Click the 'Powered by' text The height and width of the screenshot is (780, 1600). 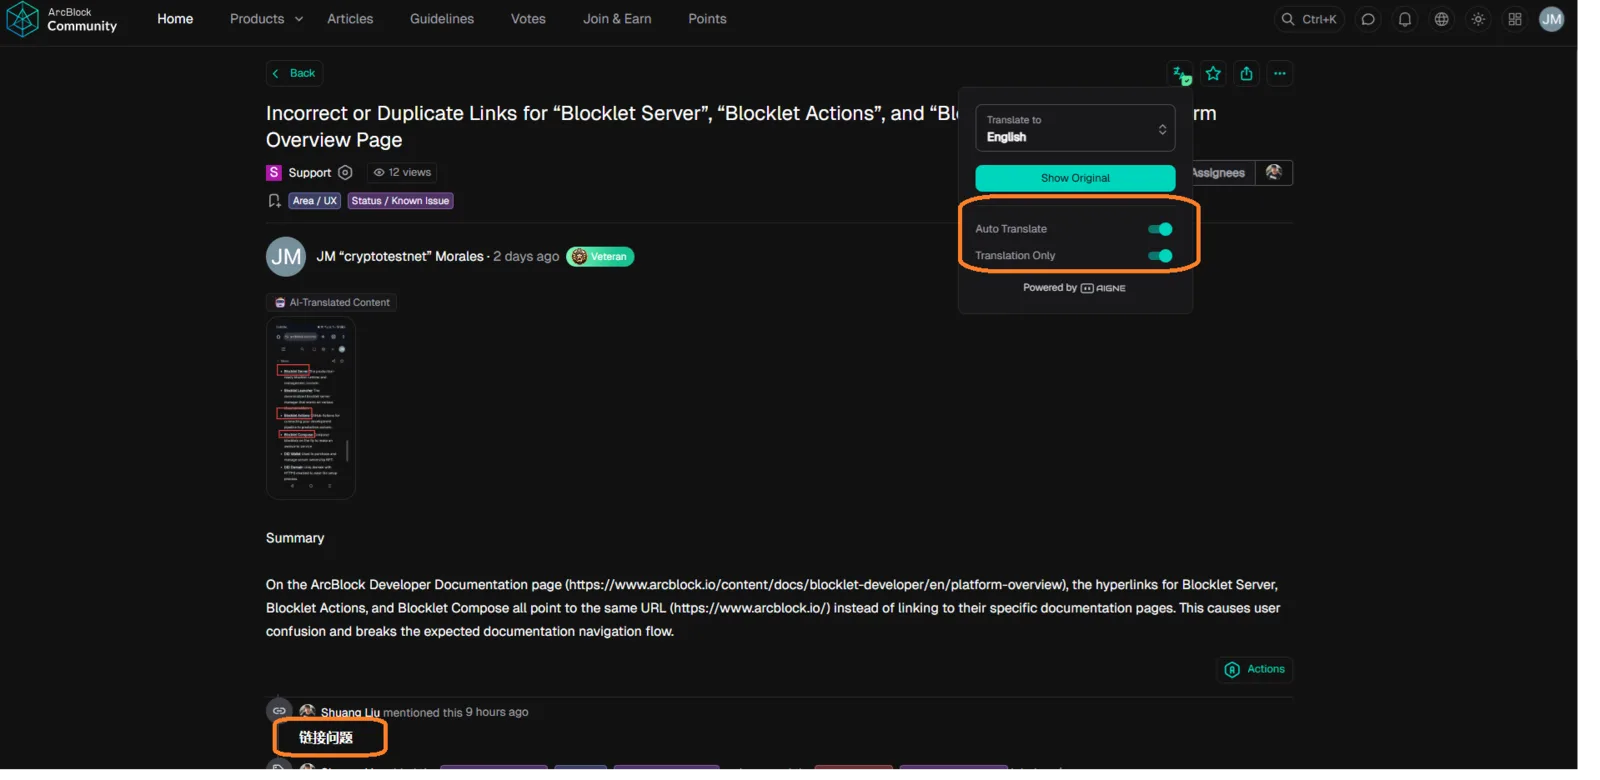point(1050,288)
